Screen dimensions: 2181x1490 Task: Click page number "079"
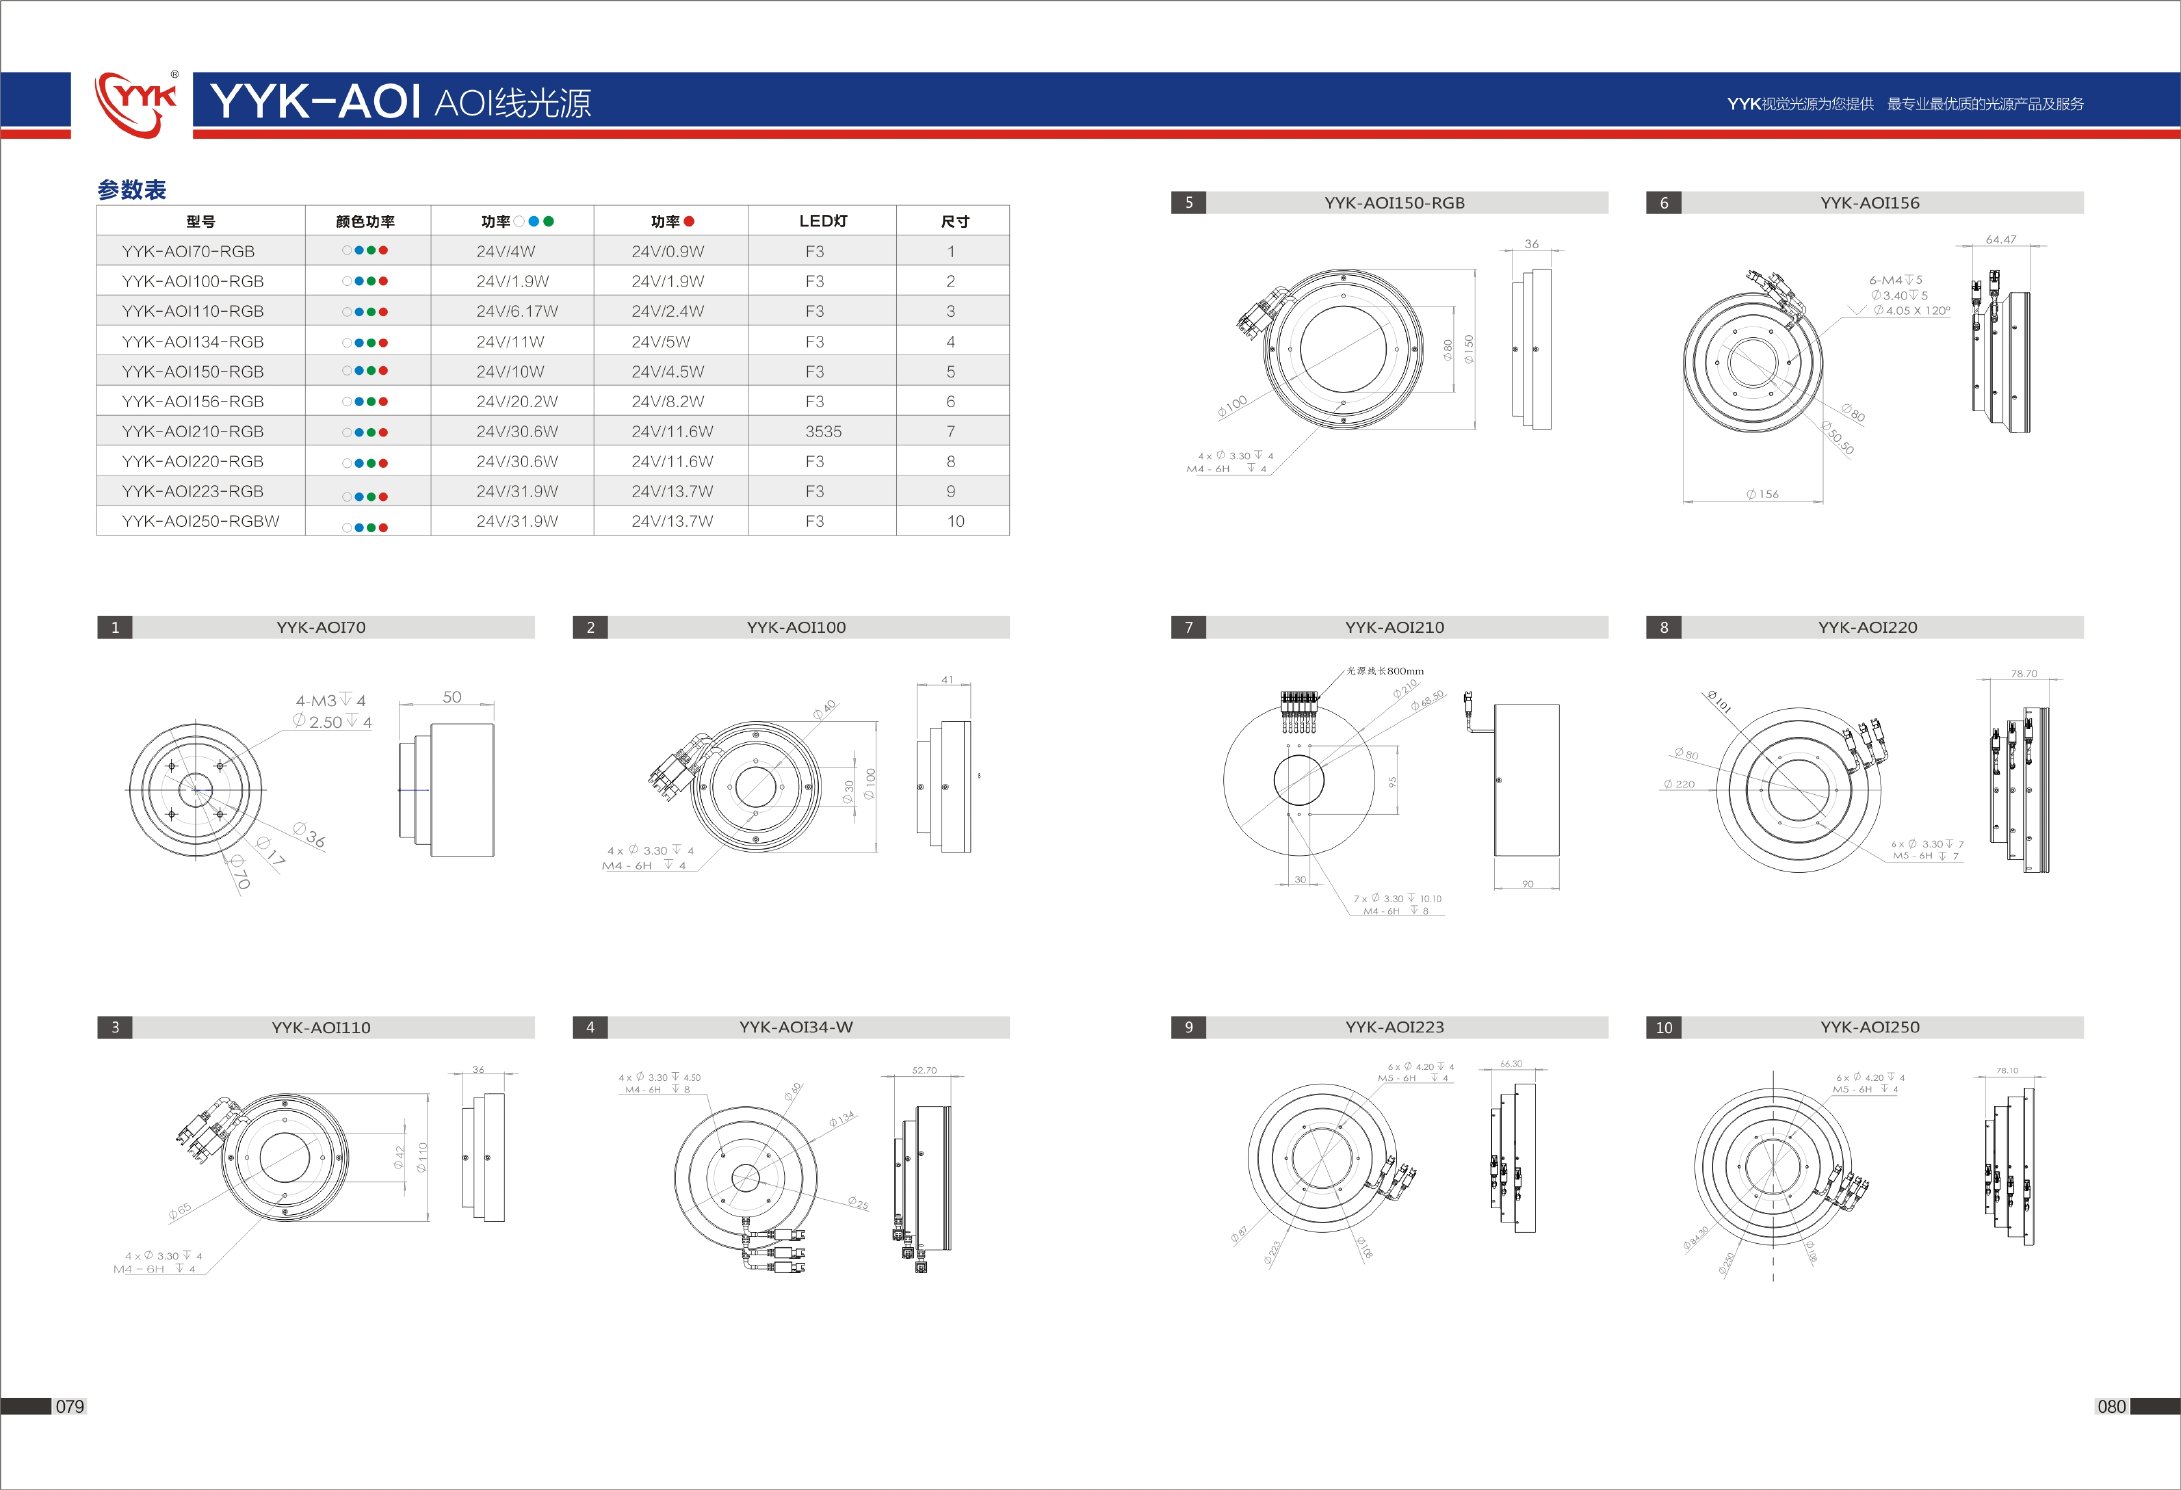coord(70,1406)
